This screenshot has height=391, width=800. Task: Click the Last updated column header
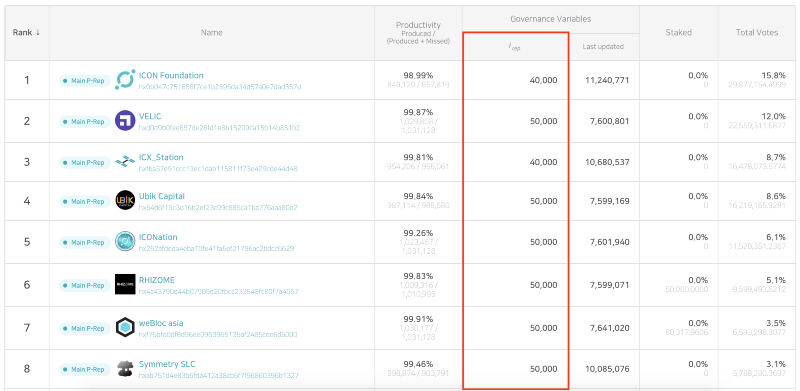tap(603, 46)
